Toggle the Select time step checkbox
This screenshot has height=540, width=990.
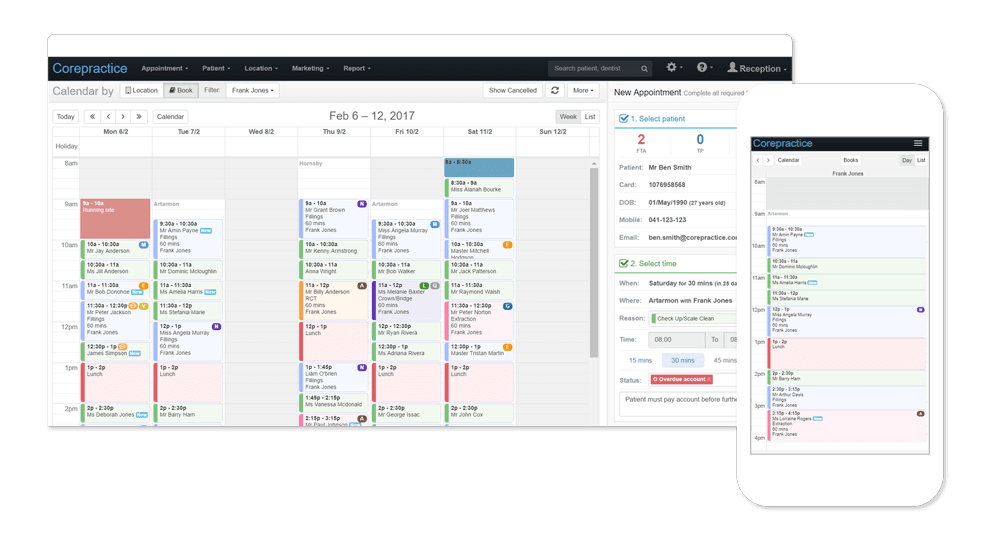point(624,263)
